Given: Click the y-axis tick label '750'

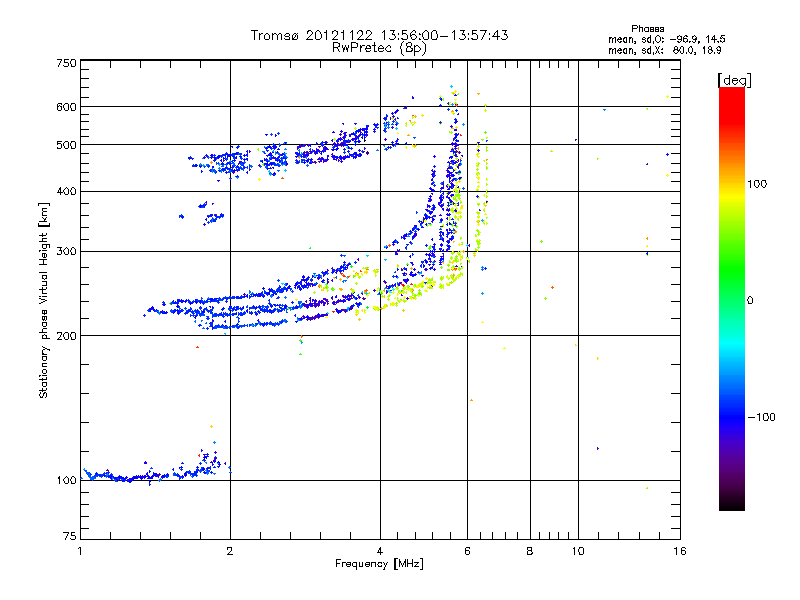Looking at the screenshot, I should pos(66,63).
